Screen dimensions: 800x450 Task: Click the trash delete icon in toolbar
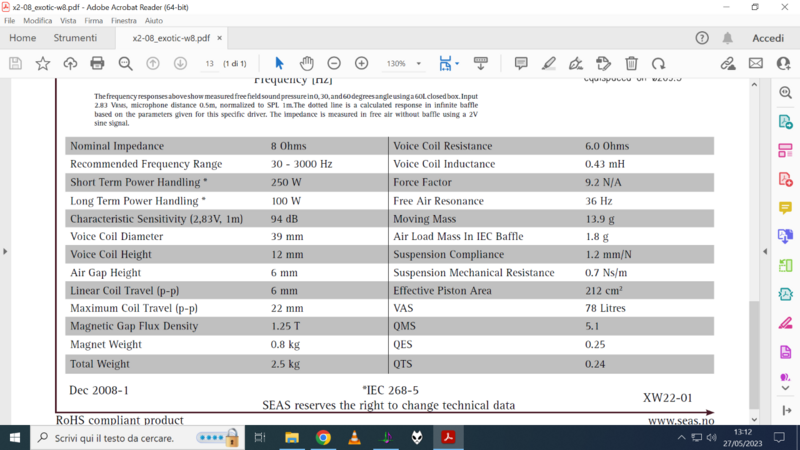point(631,63)
